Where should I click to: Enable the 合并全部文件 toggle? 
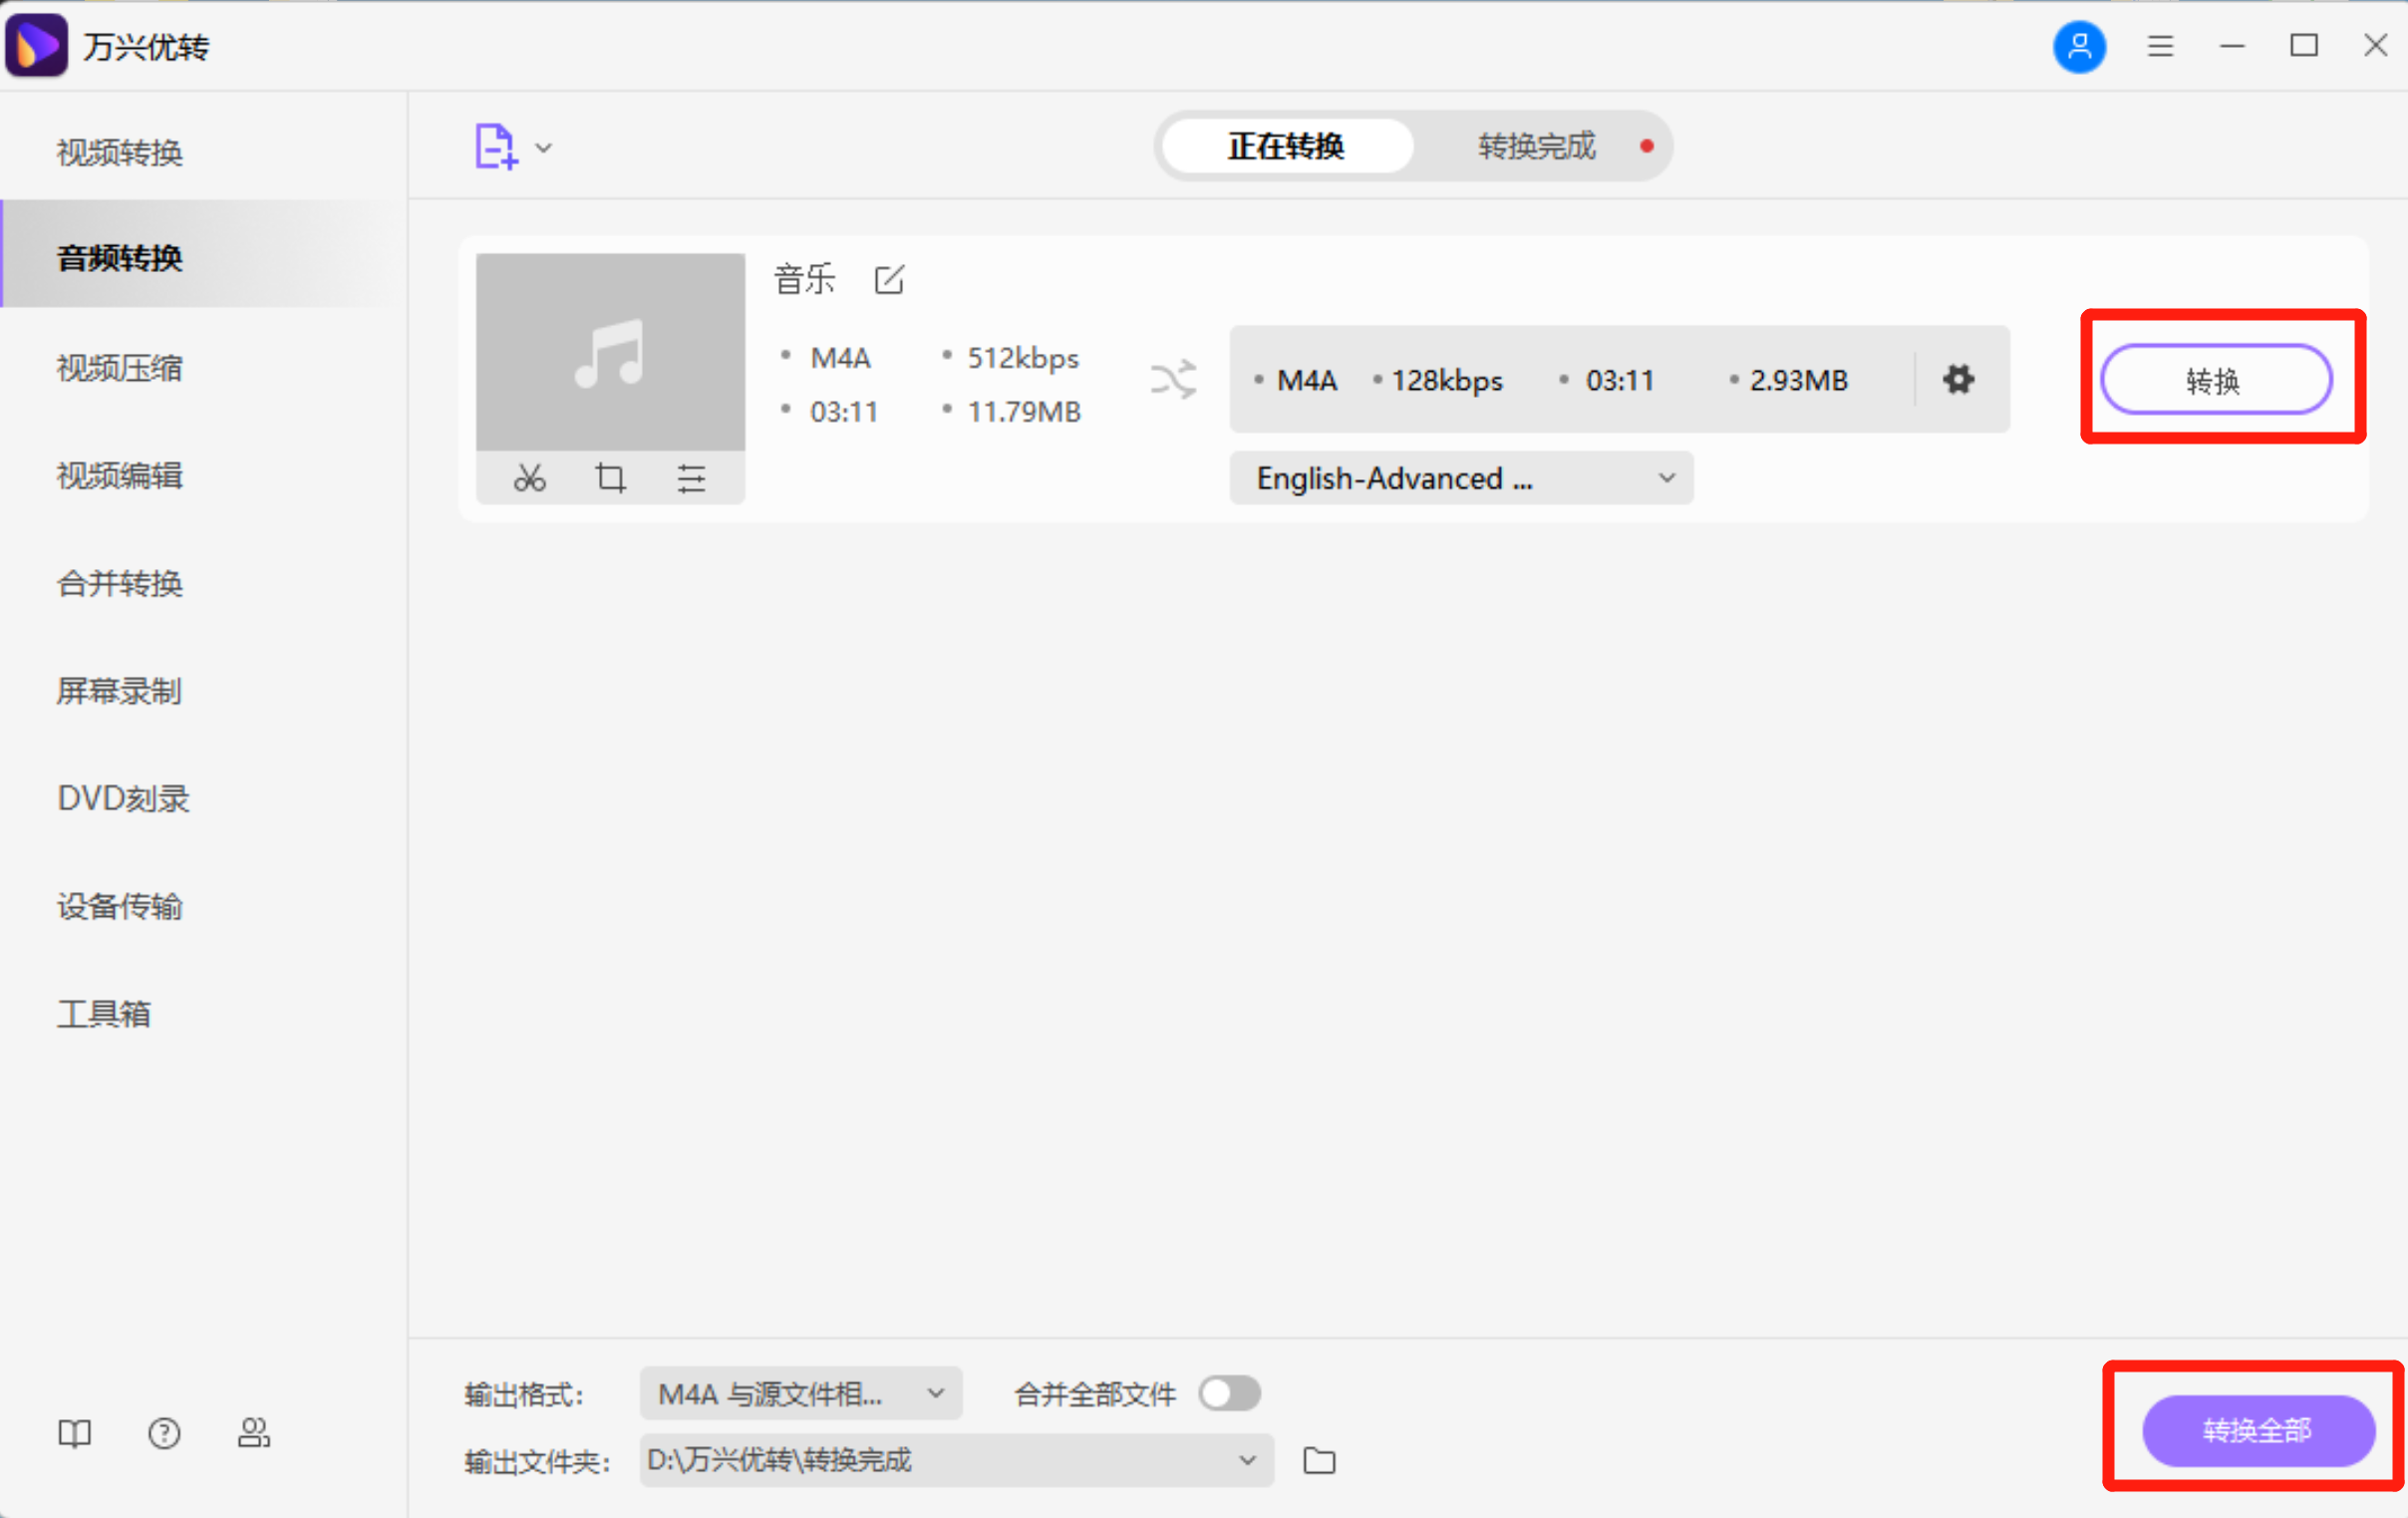coord(1229,1393)
